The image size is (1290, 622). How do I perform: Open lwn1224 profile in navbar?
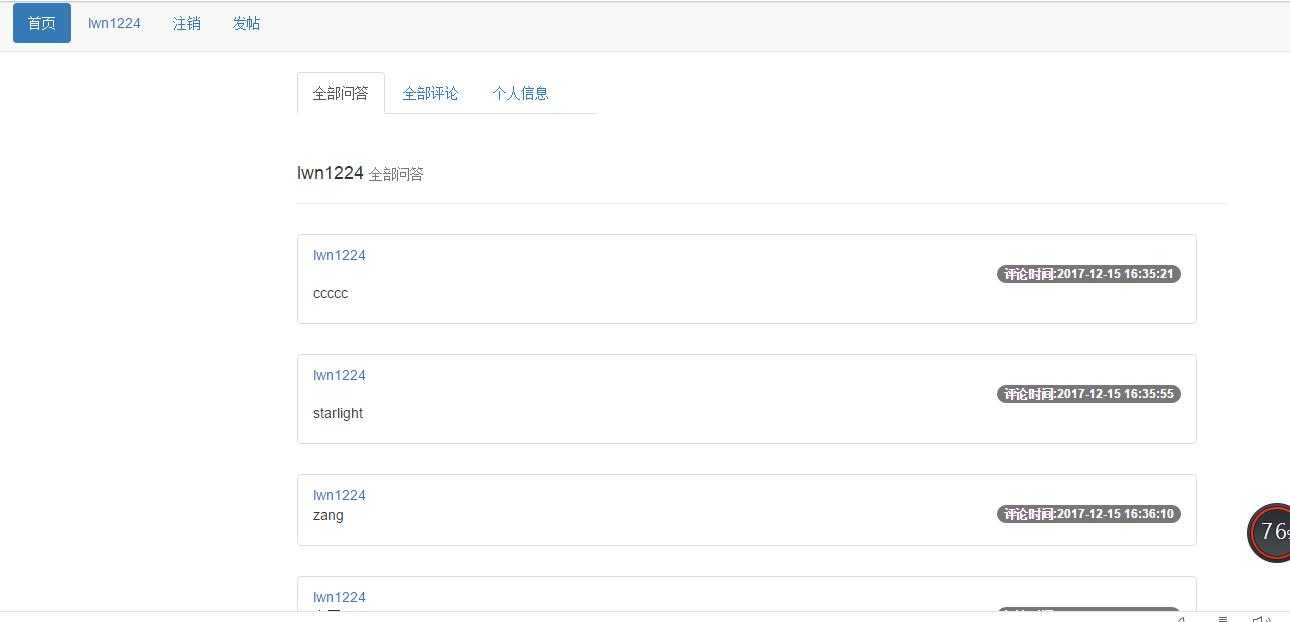(114, 23)
